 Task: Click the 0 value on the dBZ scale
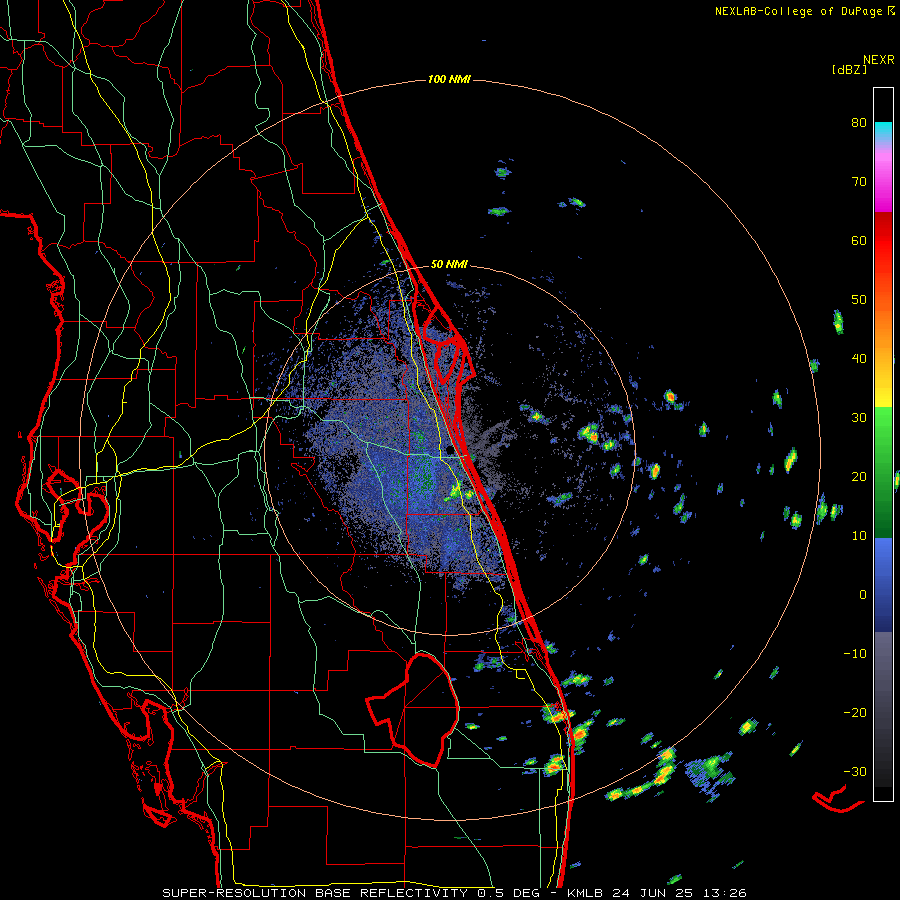[863, 595]
